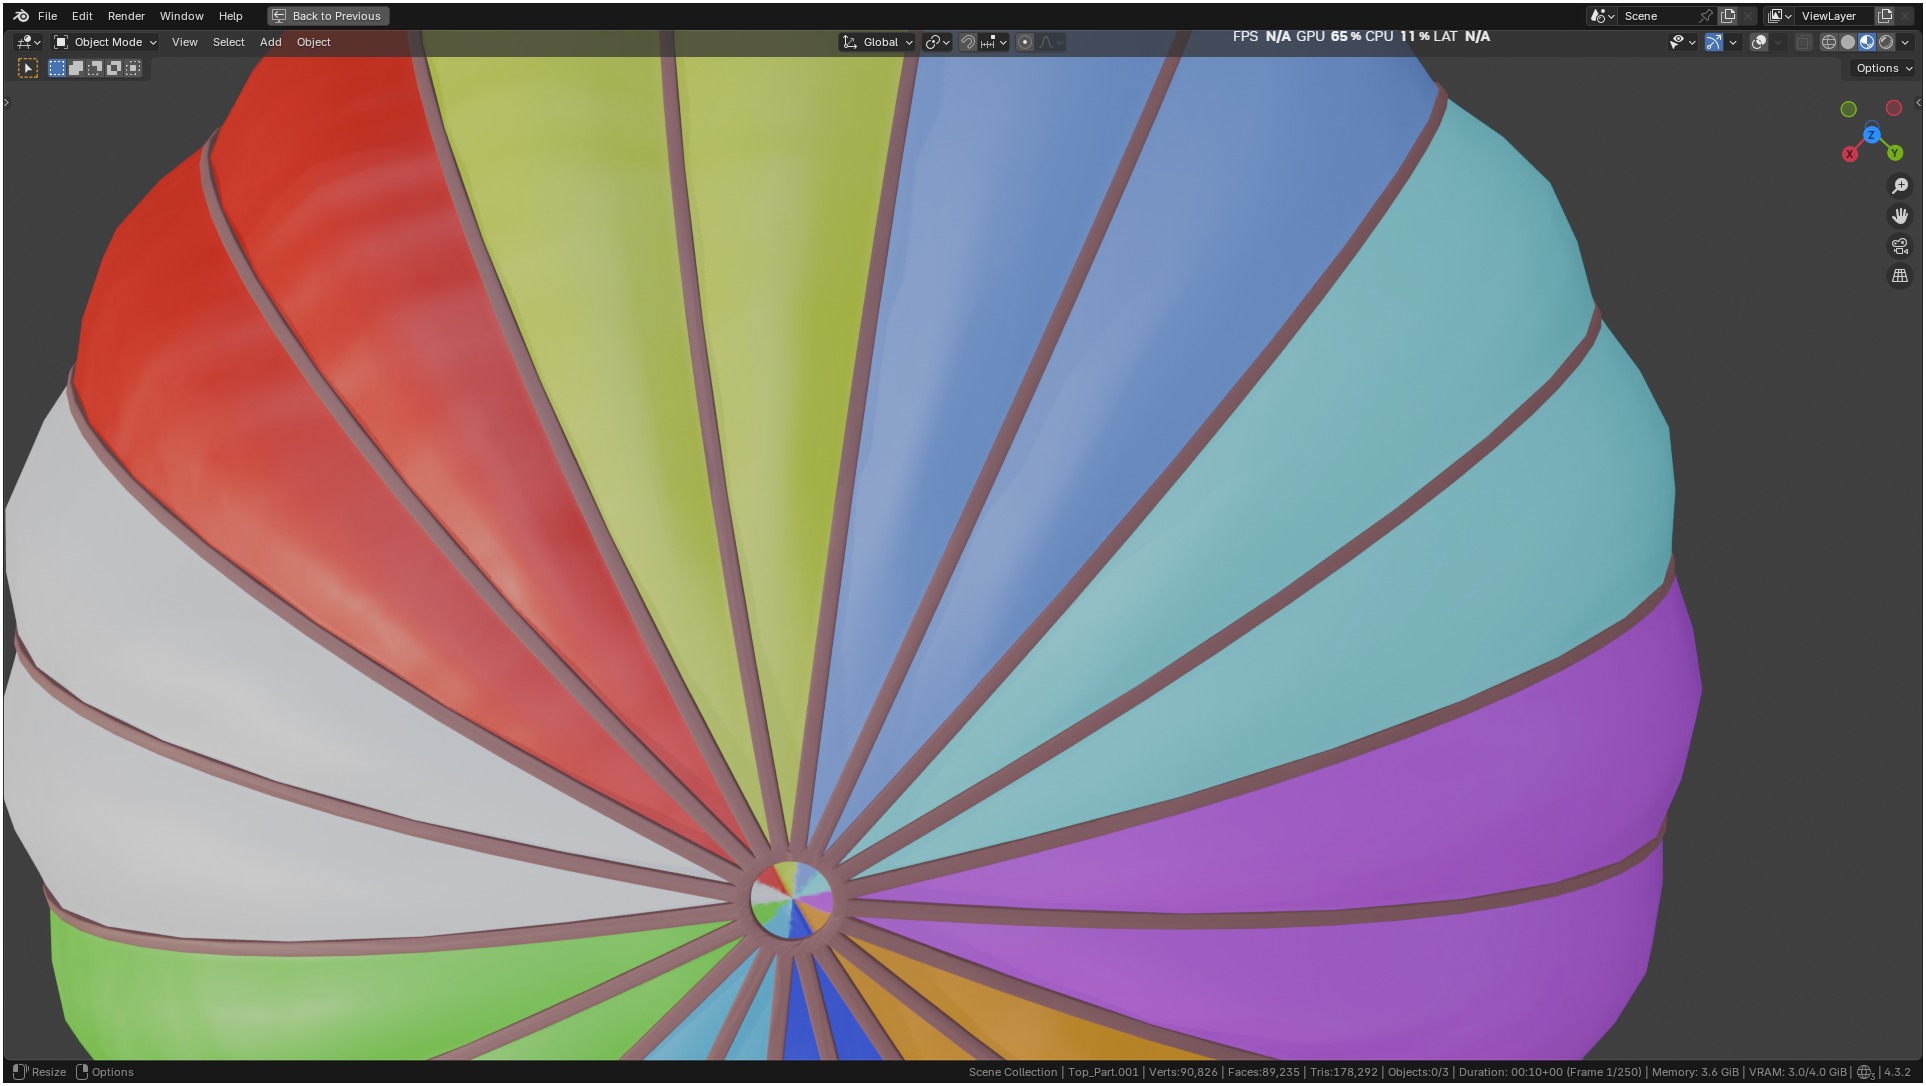Click Options mouse icon in status bar
This screenshot has height=1086, width=1926.
(x=82, y=1072)
